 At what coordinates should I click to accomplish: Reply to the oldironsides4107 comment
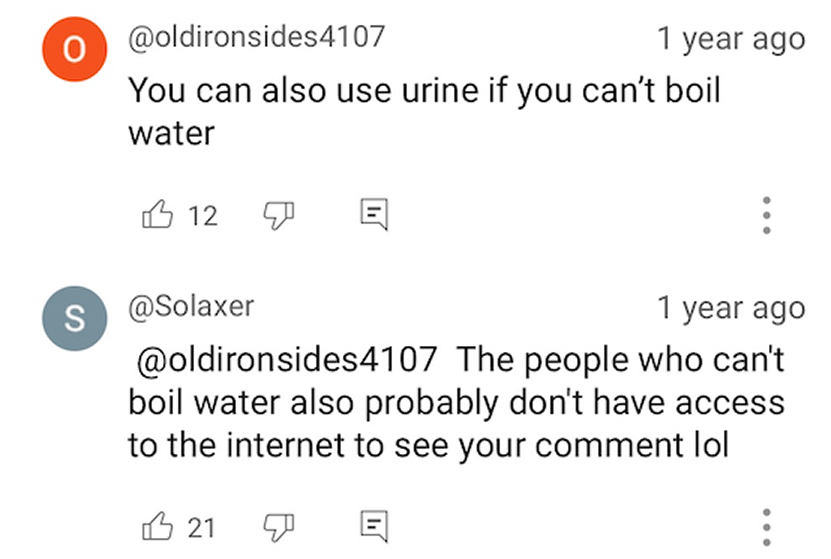(x=373, y=214)
